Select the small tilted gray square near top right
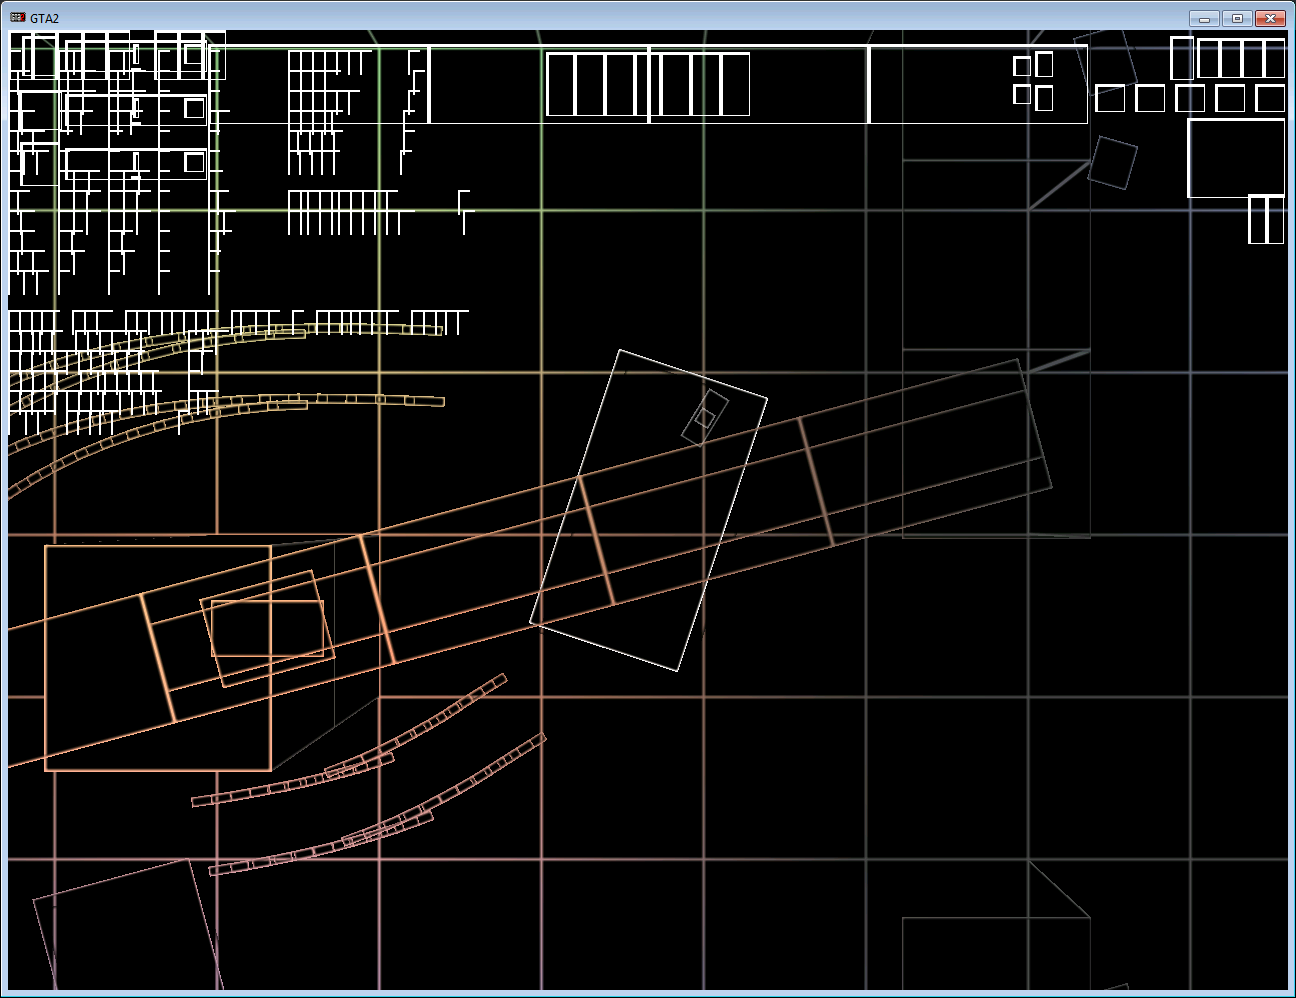This screenshot has height=998, width=1296. pyautogui.click(x=1112, y=162)
